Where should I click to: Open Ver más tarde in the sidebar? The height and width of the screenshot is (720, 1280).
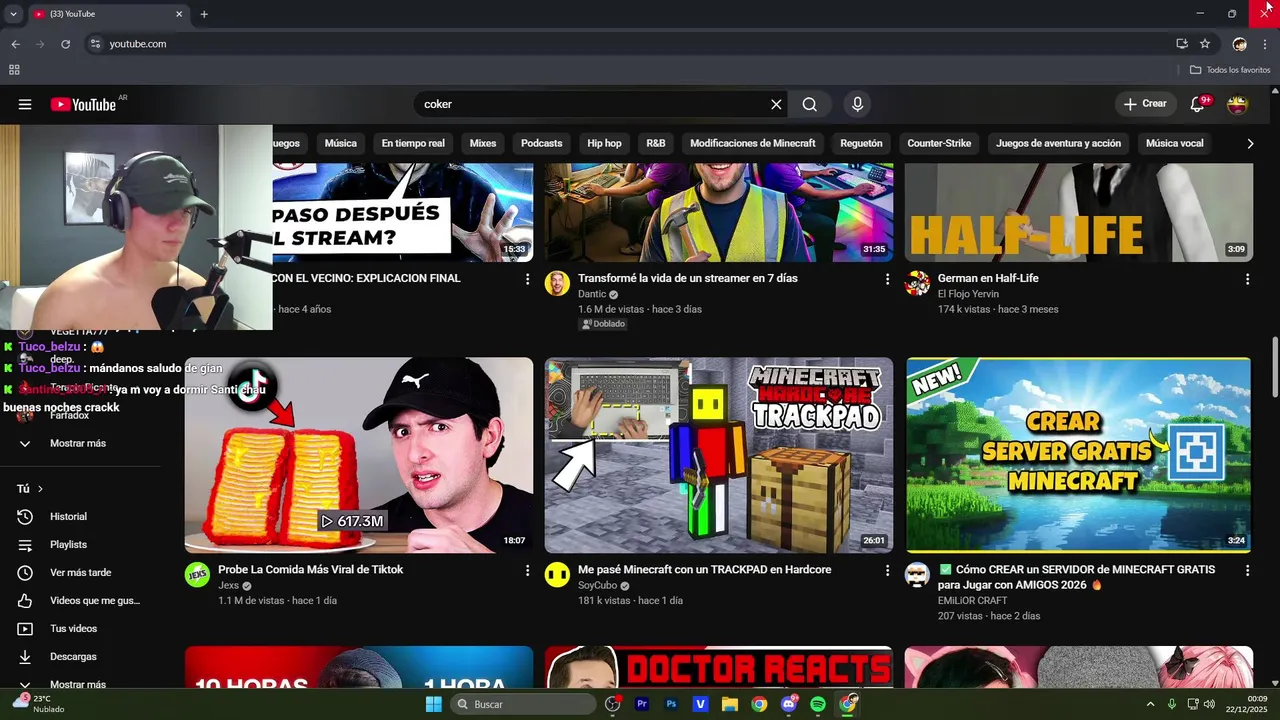tap(82, 573)
